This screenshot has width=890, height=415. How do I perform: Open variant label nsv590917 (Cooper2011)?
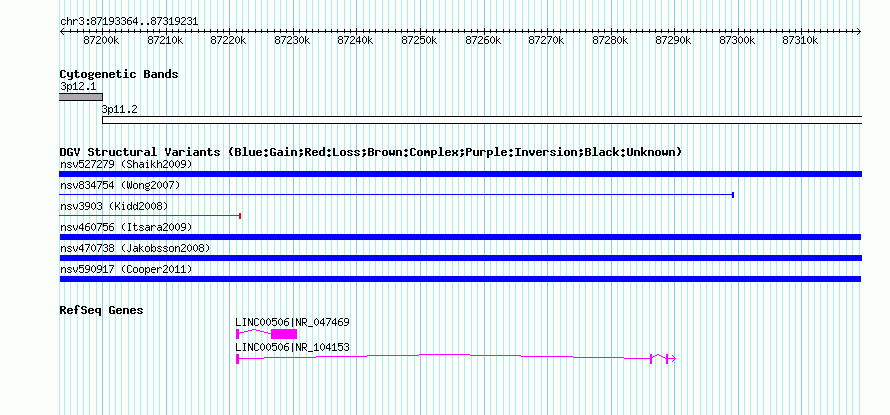126,269
